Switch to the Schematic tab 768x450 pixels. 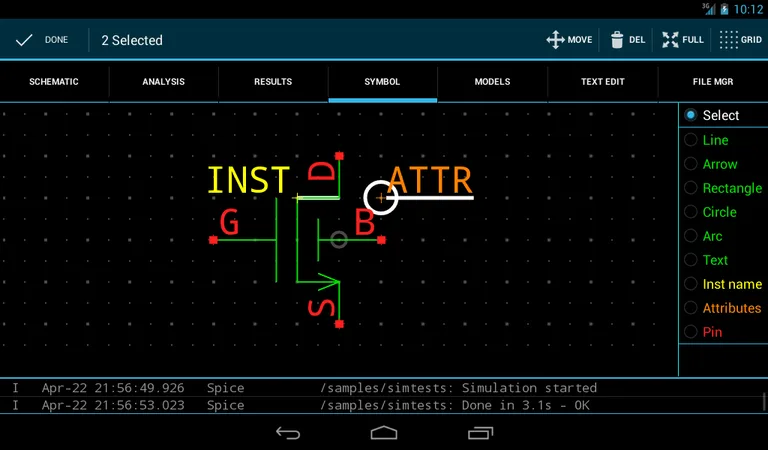54,82
